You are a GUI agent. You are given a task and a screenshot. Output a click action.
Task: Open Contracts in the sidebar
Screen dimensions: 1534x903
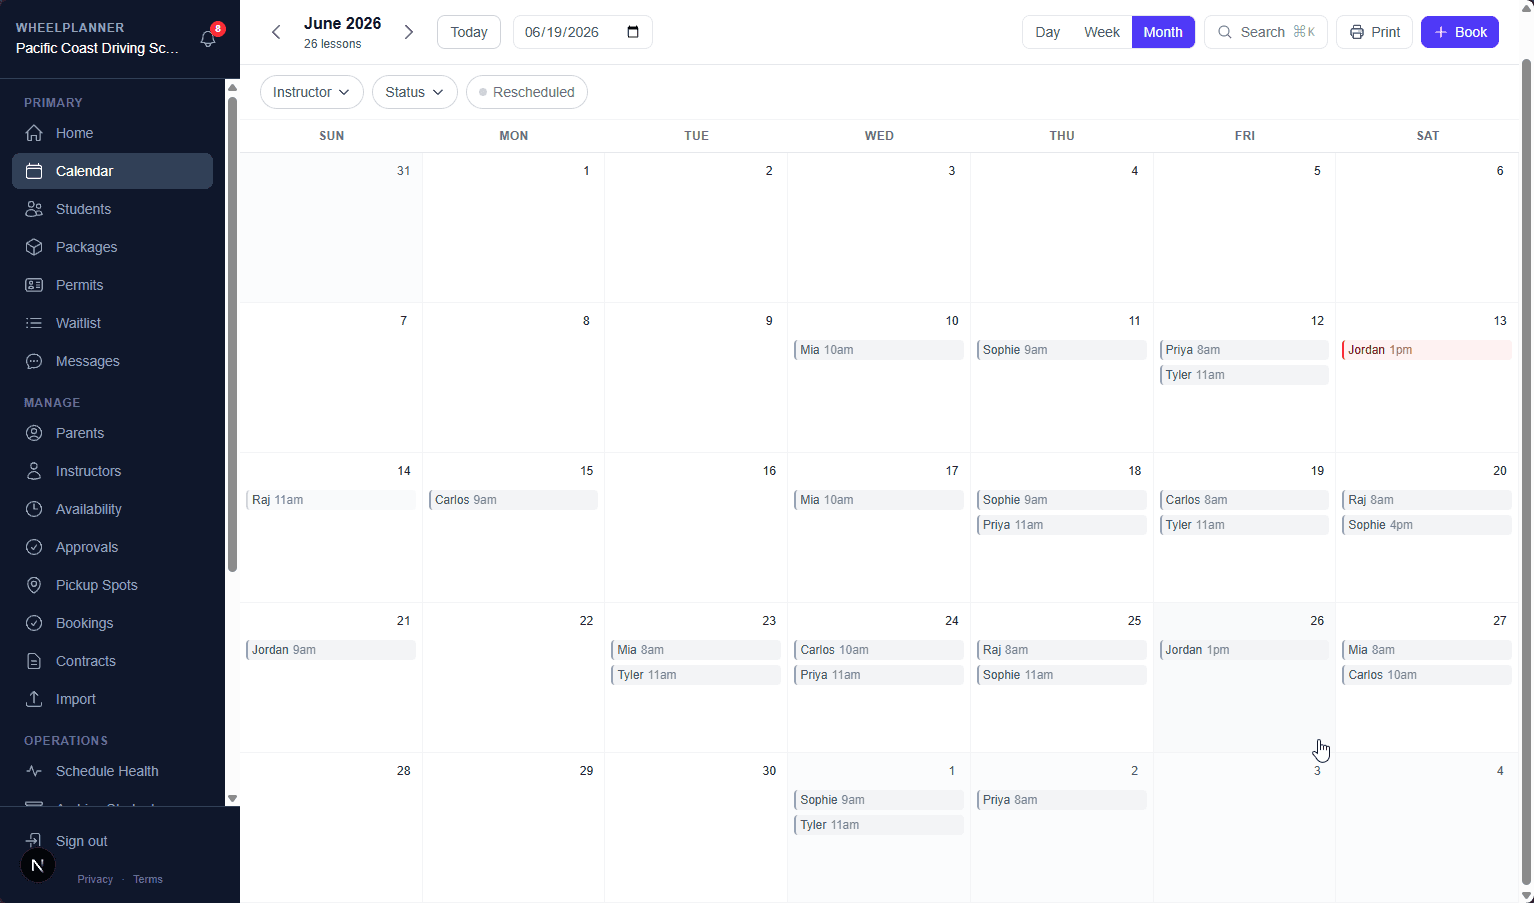pos(112,661)
